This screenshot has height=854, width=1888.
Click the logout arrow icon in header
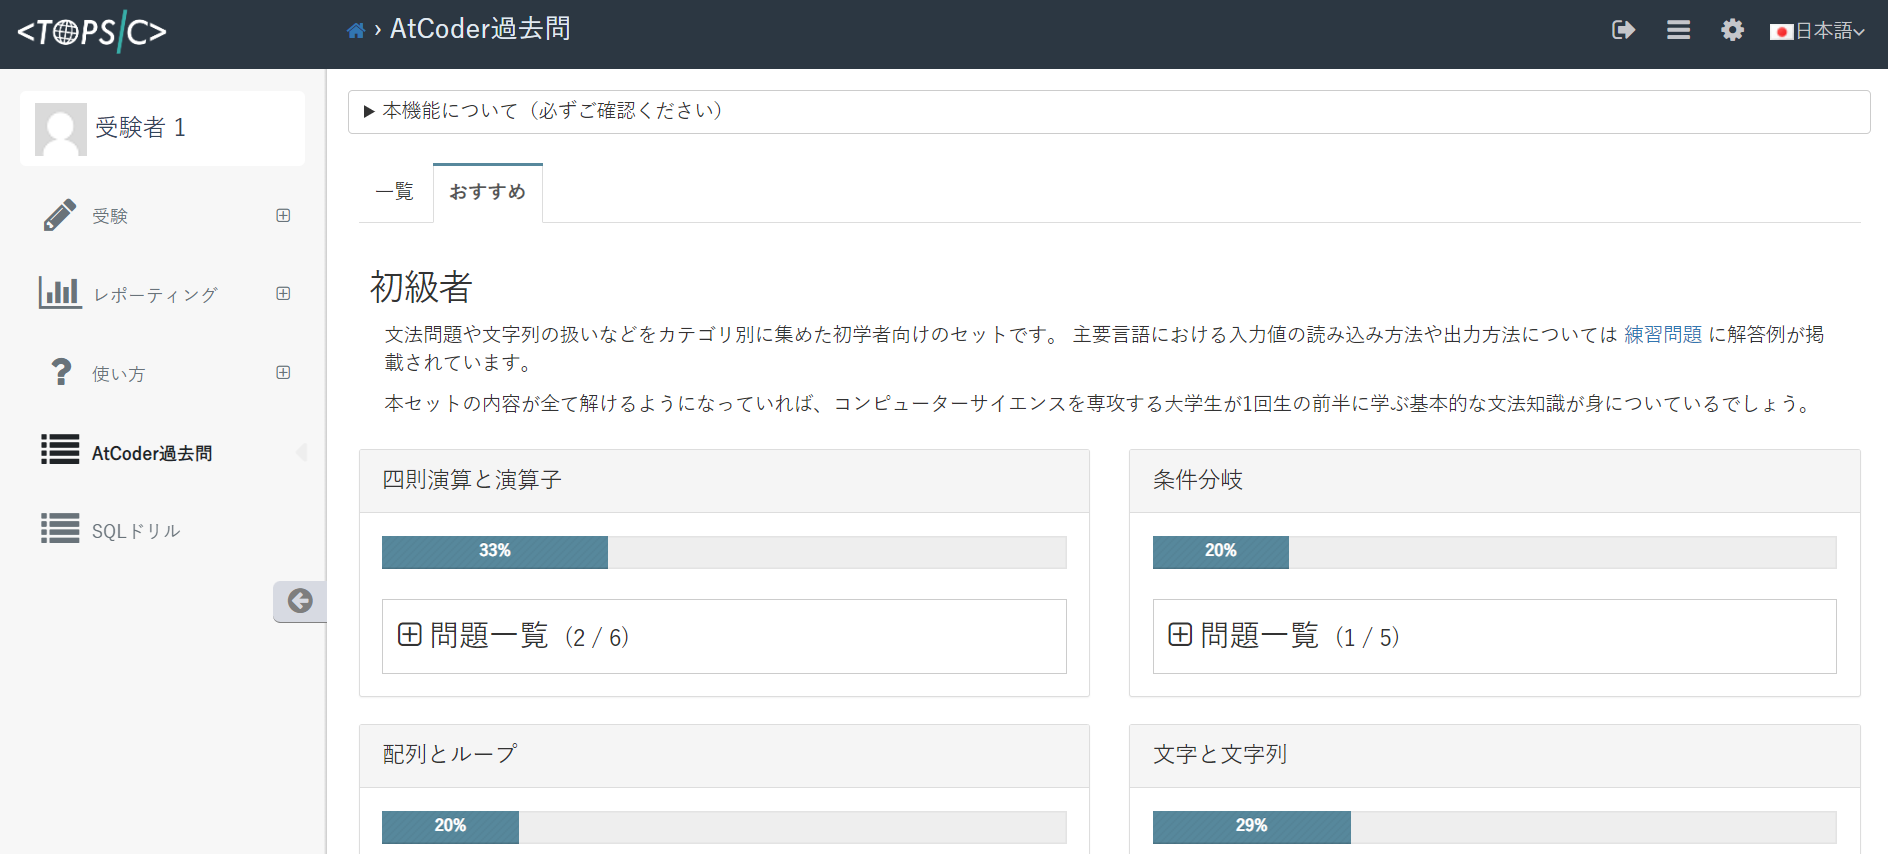coord(1624,30)
